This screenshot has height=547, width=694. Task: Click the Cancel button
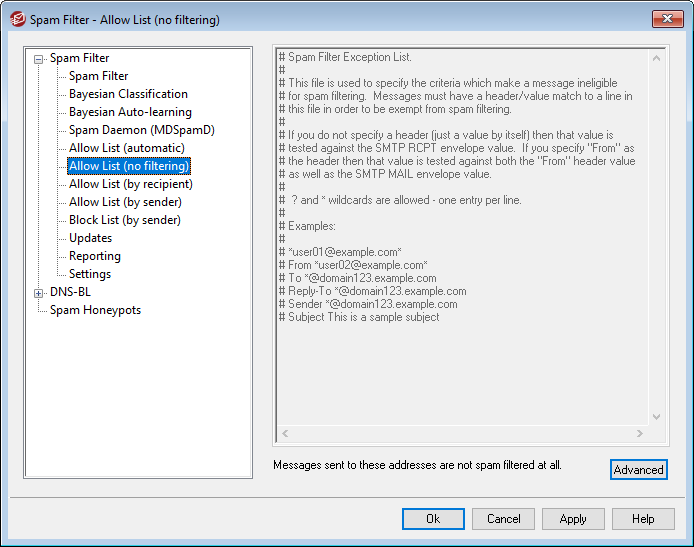pos(503,519)
